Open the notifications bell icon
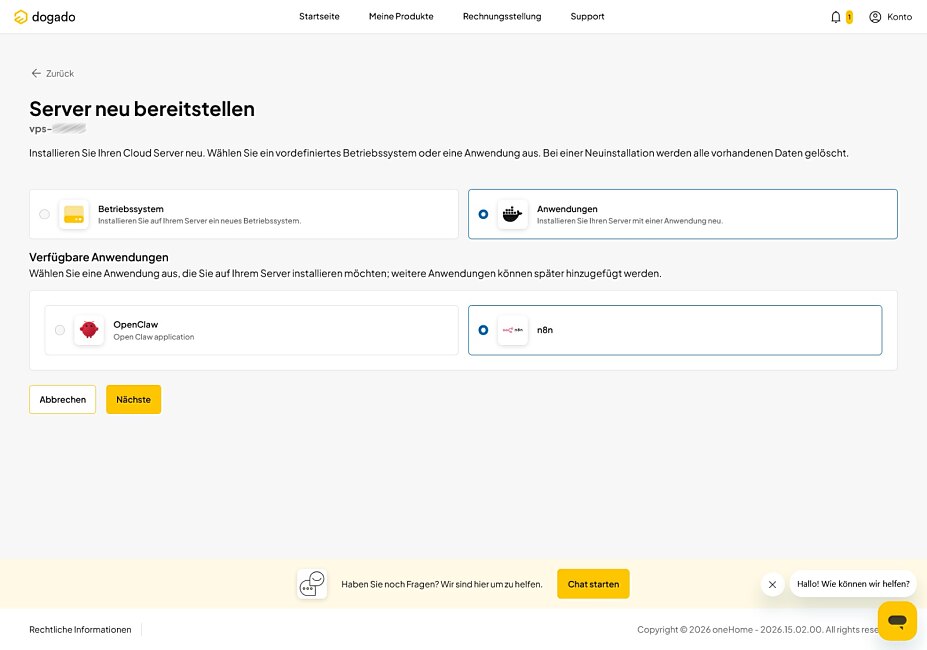Screen dimensions: 927x650 click(x=835, y=17)
